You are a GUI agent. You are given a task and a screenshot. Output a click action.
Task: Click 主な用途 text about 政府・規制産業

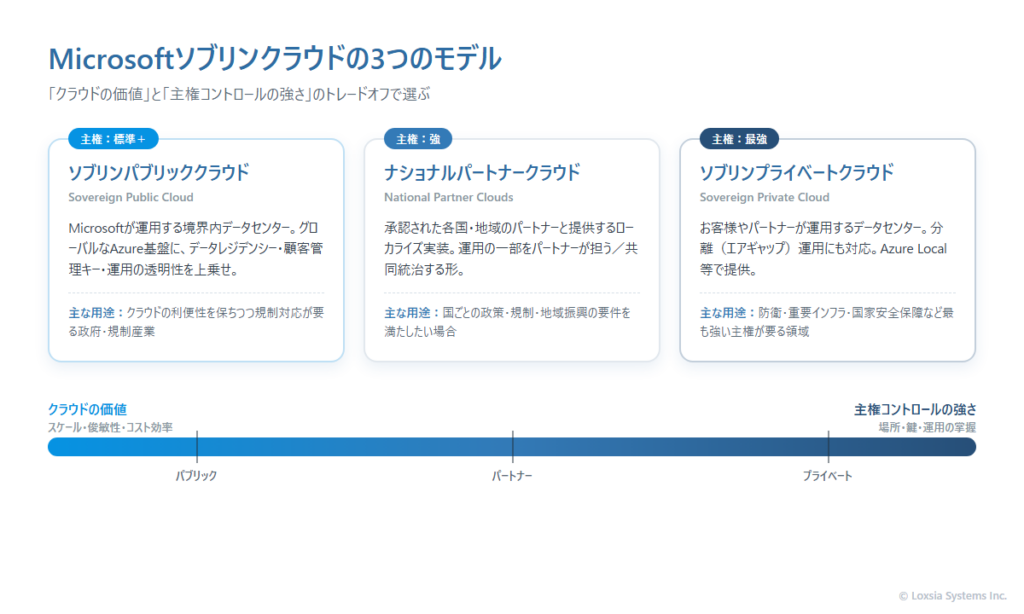(196, 322)
